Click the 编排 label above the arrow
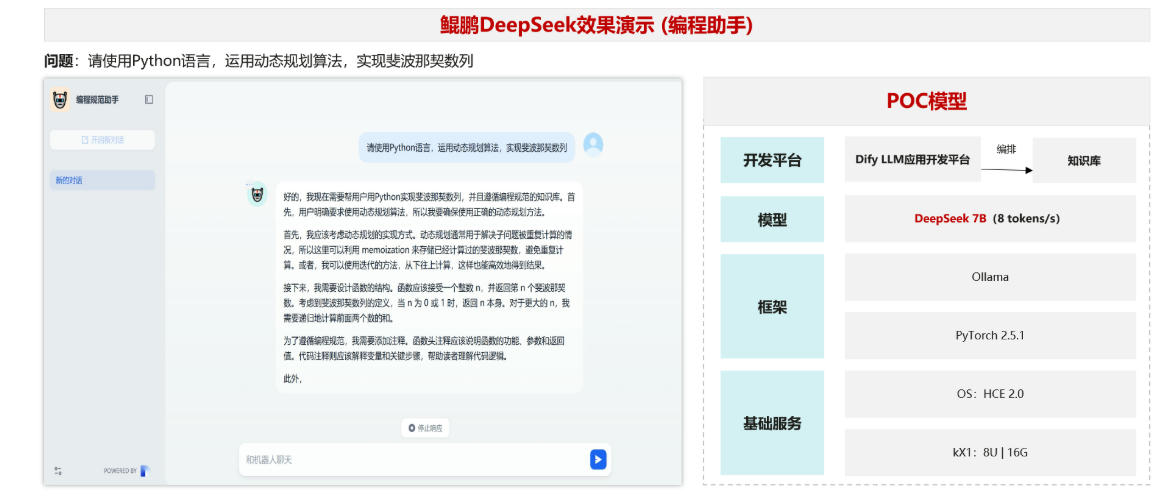 1006,149
